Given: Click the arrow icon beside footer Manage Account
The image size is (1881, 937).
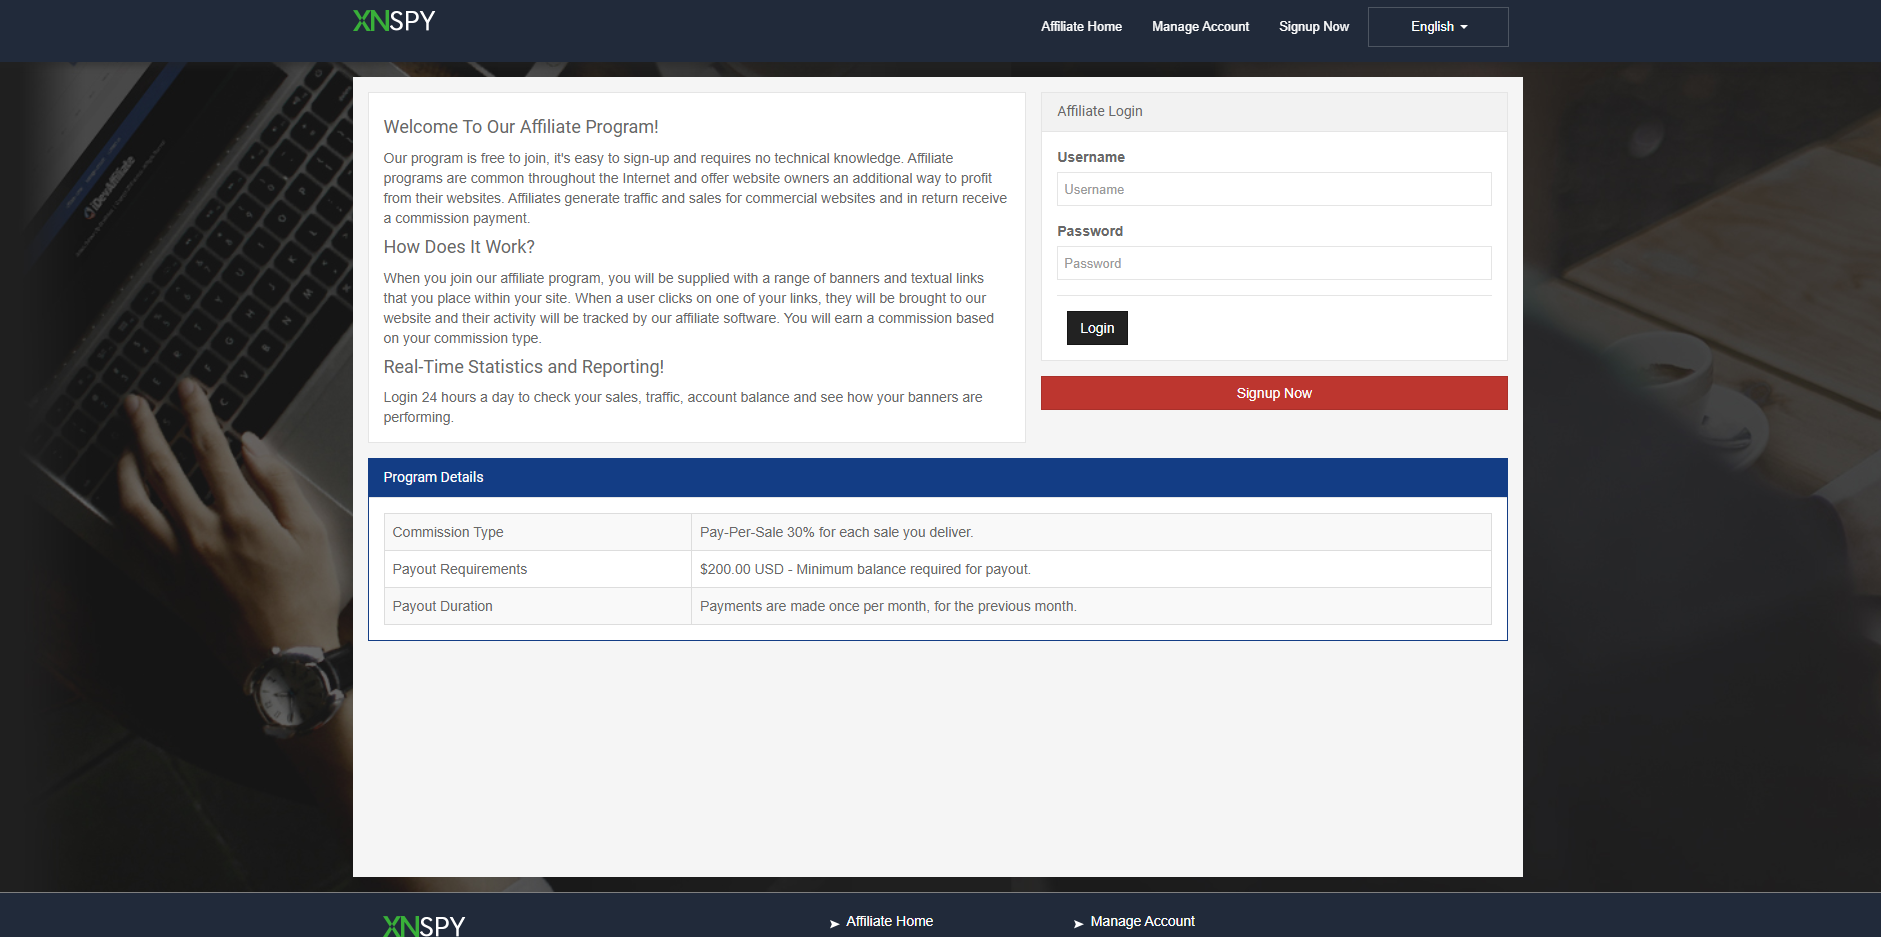Looking at the screenshot, I should click(x=1078, y=923).
